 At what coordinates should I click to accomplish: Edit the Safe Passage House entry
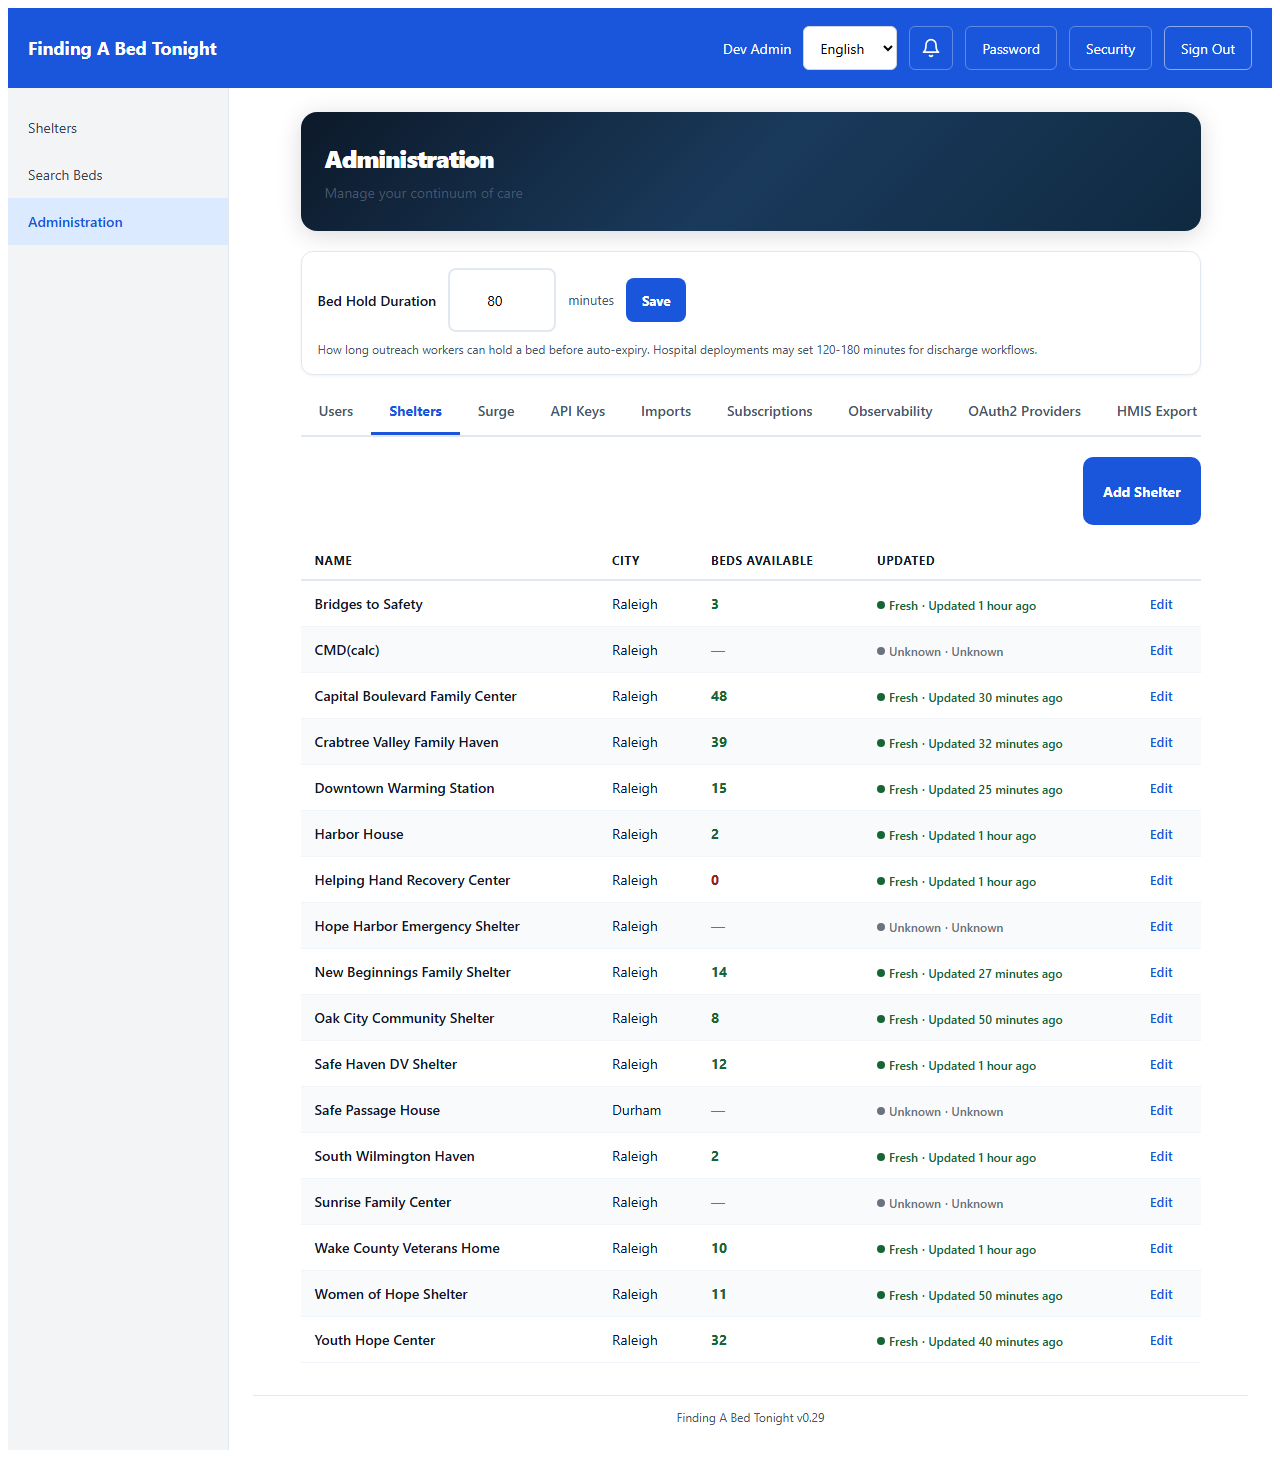point(1160,1110)
